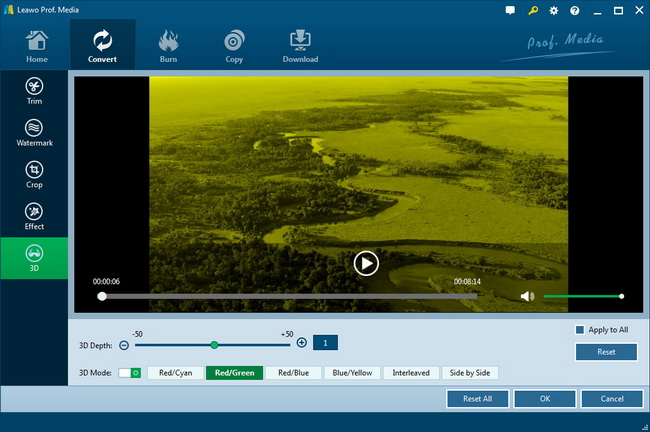Increase 3D depth with plus button
Screen dimensions: 650x432
(301, 343)
